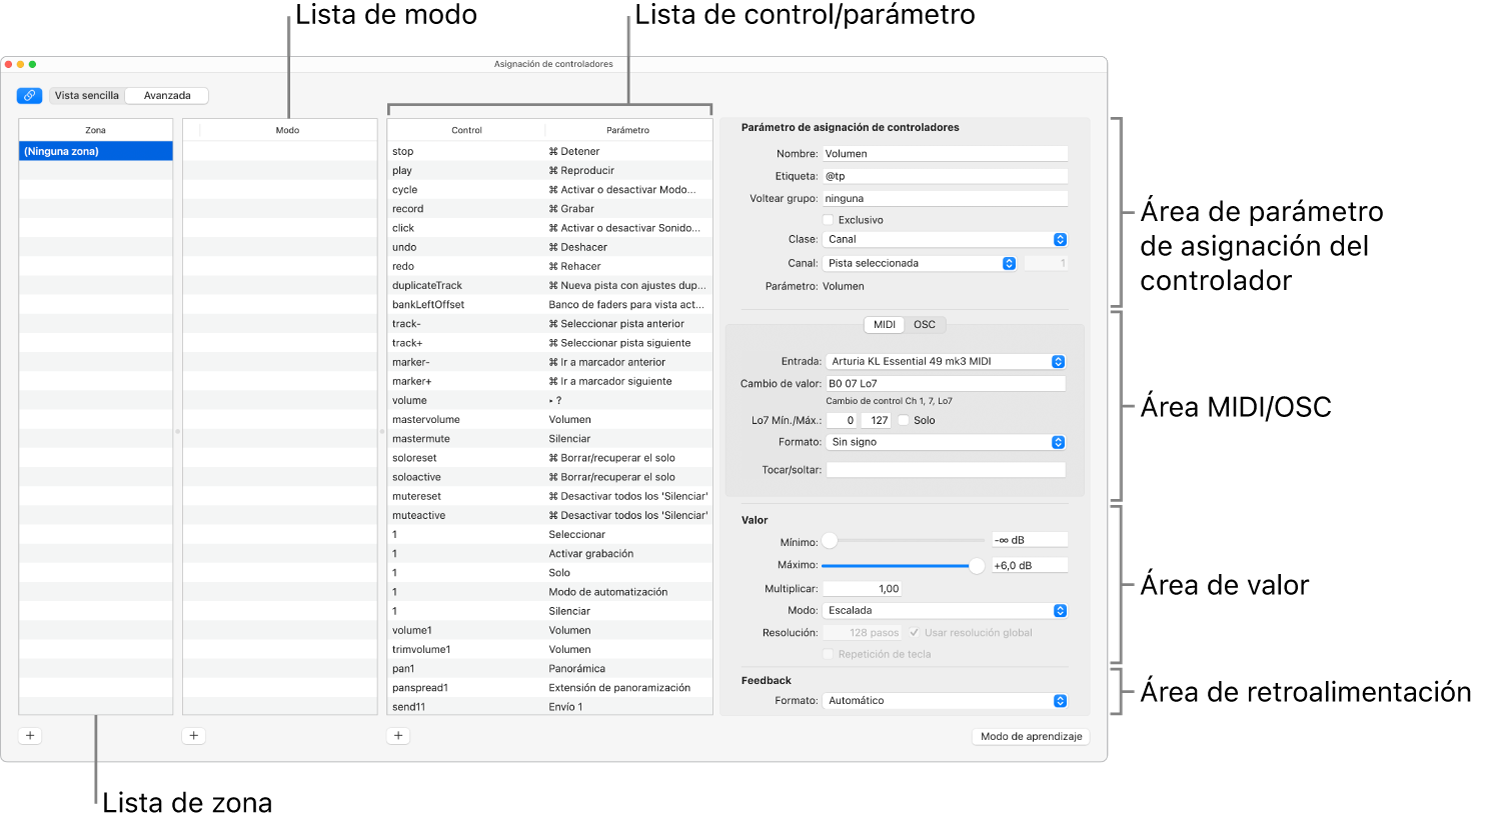Screen dimensions: 1490x822
Task: Click the blue link icon button
Action: [29, 96]
